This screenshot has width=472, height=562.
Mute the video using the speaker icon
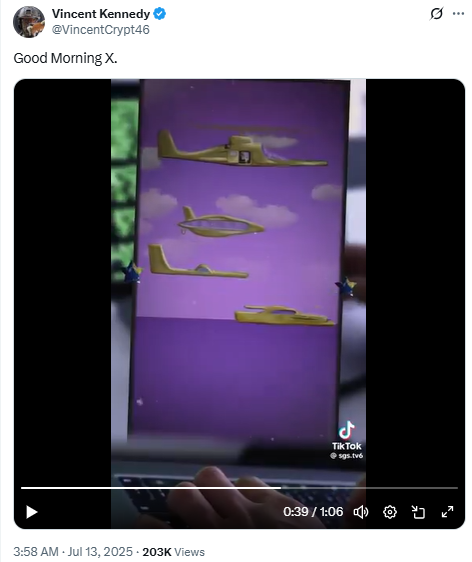361,512
